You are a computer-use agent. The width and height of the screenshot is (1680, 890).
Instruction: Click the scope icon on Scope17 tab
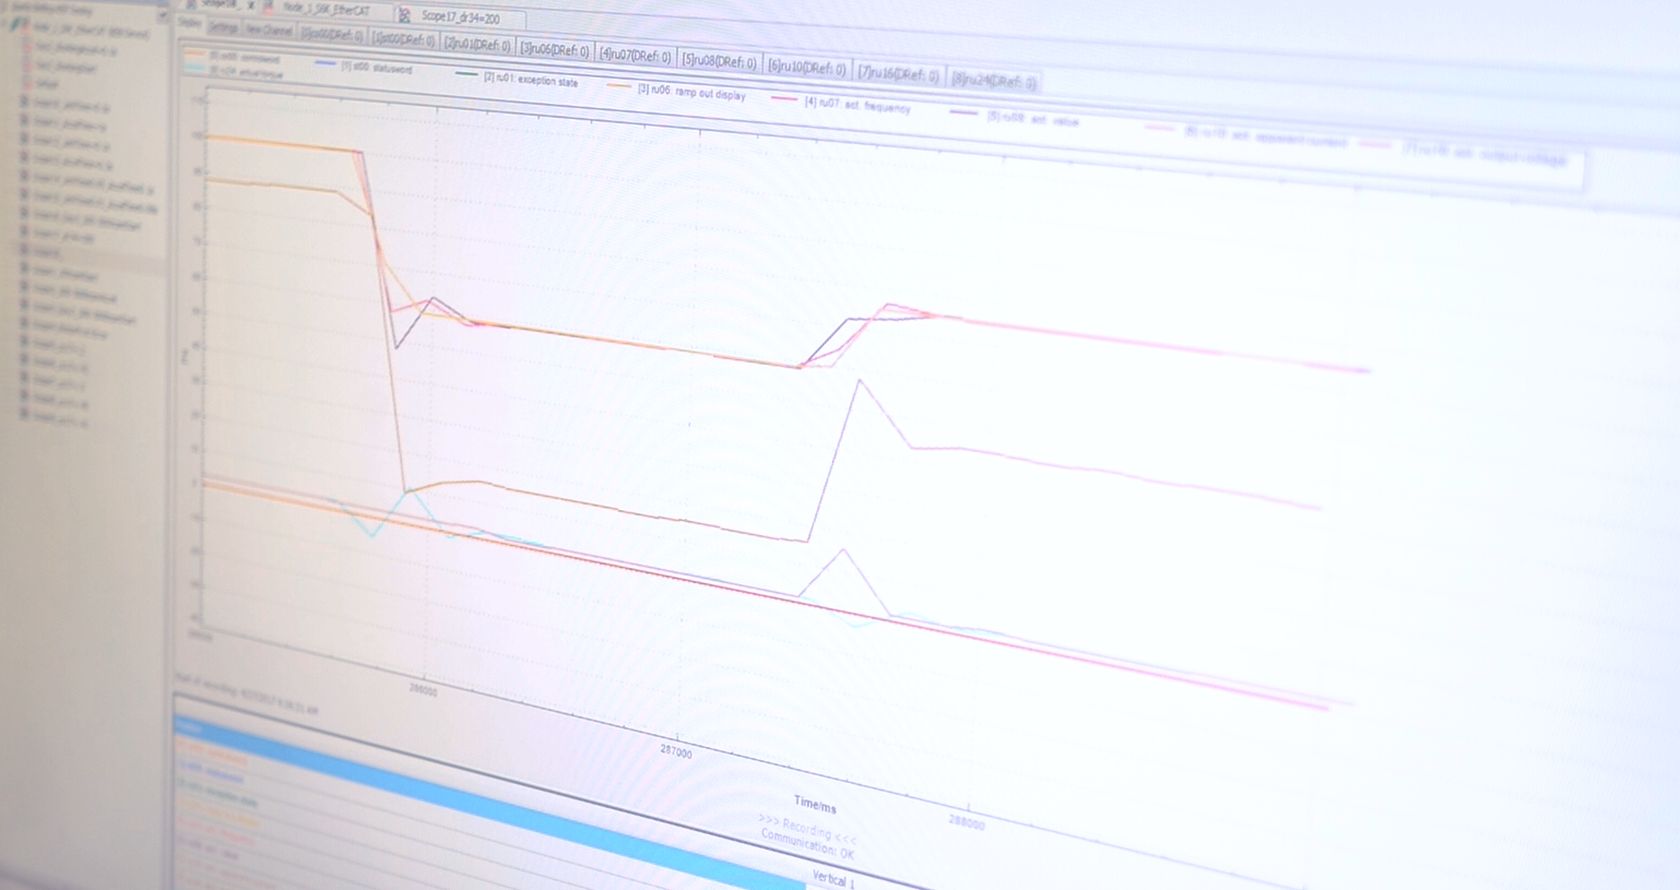coord(404,14)
